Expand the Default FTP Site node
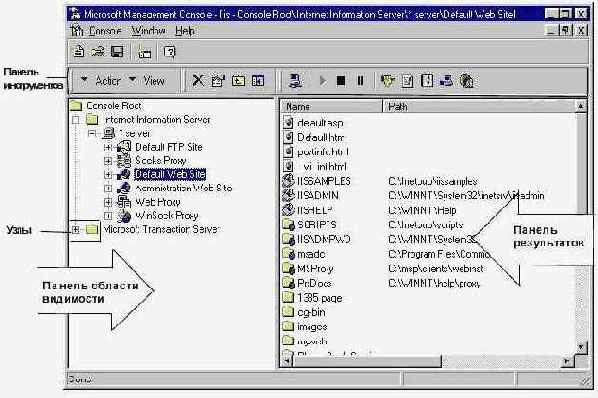Image resolution: width=598 pixels, height=398 pixels. (x=108, y=147)
